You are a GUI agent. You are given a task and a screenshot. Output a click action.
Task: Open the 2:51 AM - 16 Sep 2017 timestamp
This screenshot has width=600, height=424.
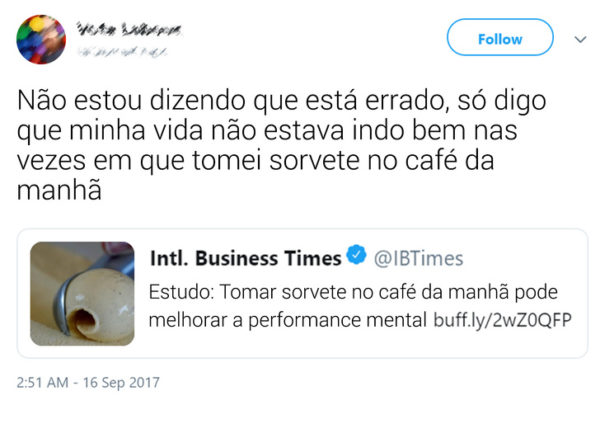pyautogui.click(x=88, y=383)
